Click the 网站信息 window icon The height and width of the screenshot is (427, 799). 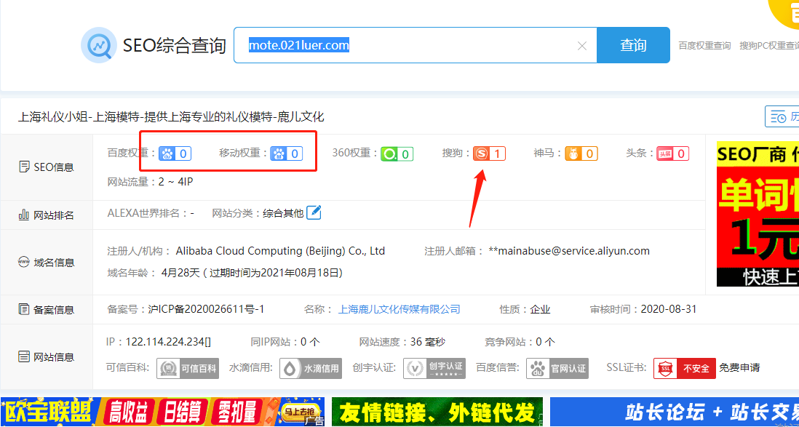click(x=24, y=357)
